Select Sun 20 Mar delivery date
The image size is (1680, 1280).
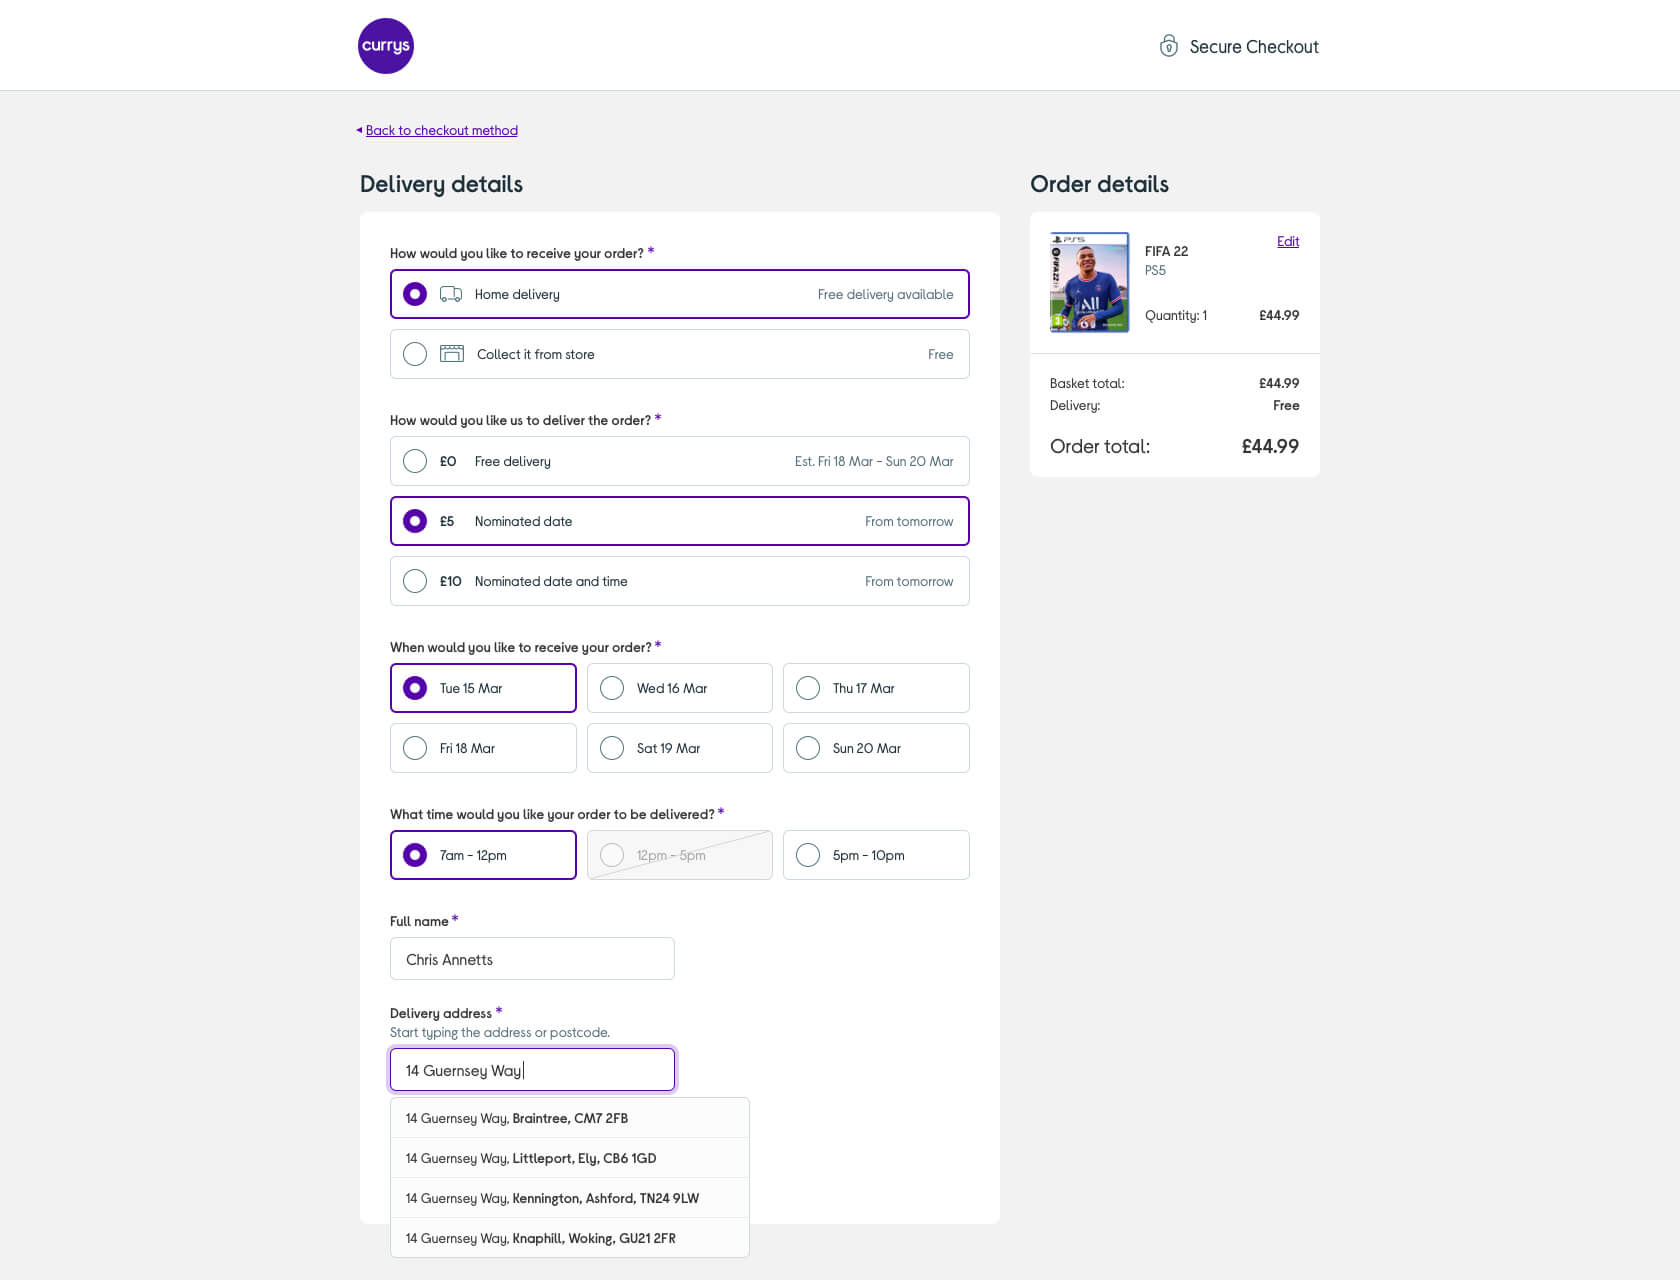coord(876,748)
